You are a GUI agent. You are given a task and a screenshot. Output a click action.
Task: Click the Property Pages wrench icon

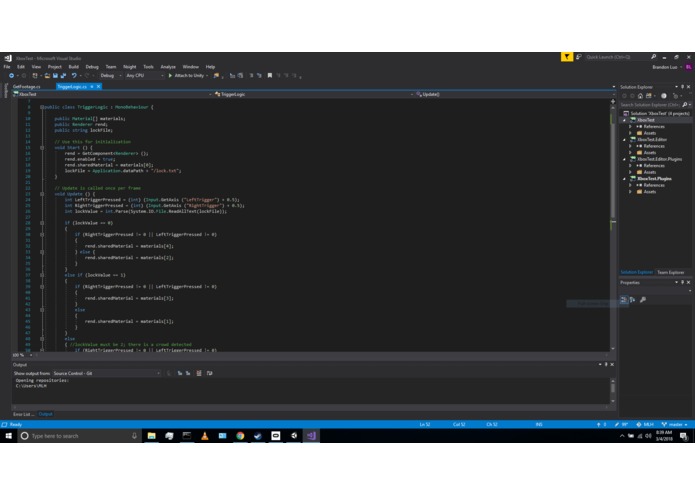643,300
